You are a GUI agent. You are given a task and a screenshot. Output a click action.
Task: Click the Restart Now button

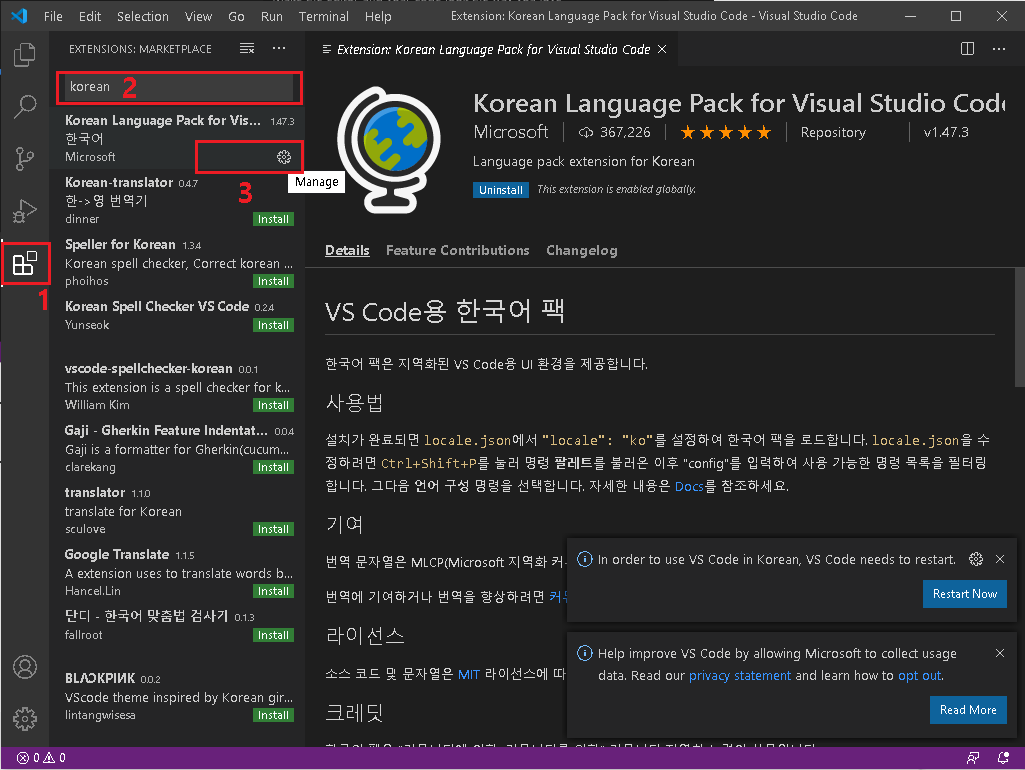(965, 594)
